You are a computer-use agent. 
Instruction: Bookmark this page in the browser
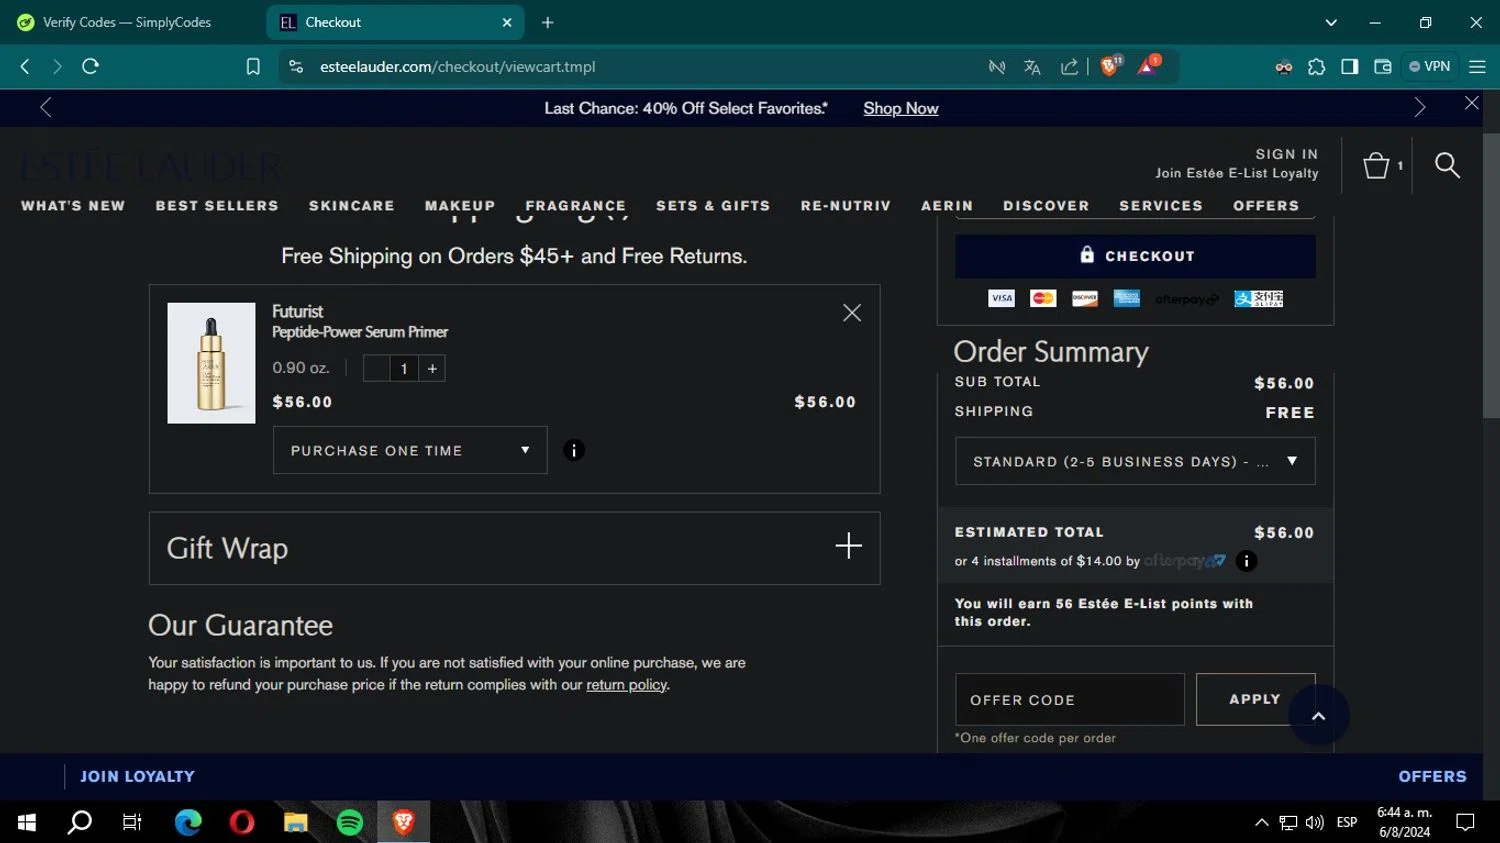click(253, 66)
